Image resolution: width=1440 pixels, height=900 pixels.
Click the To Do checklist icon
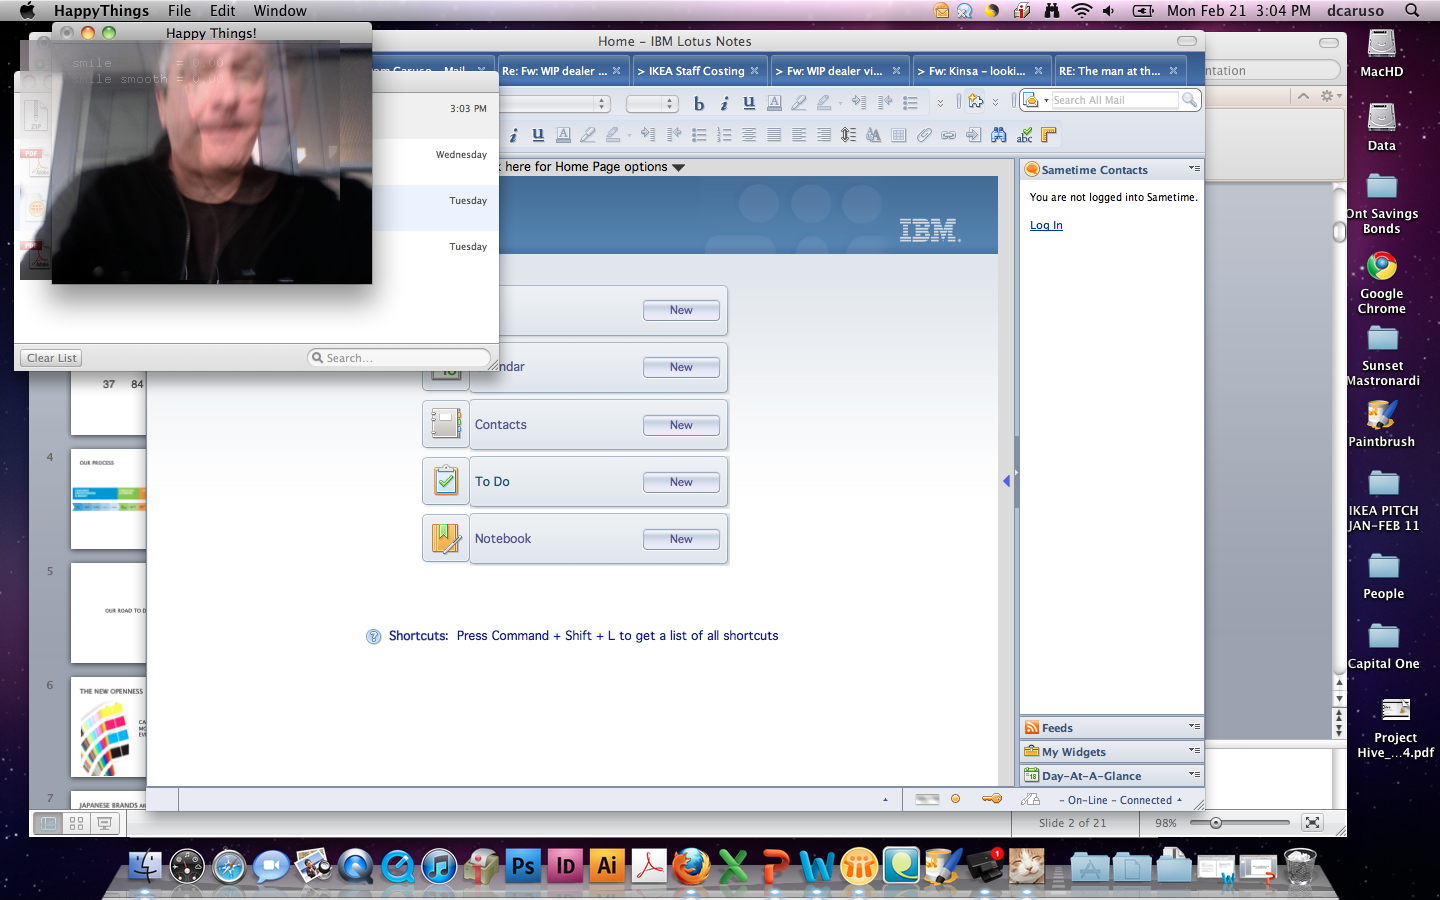pyautogui.click(x=446, y=482)
